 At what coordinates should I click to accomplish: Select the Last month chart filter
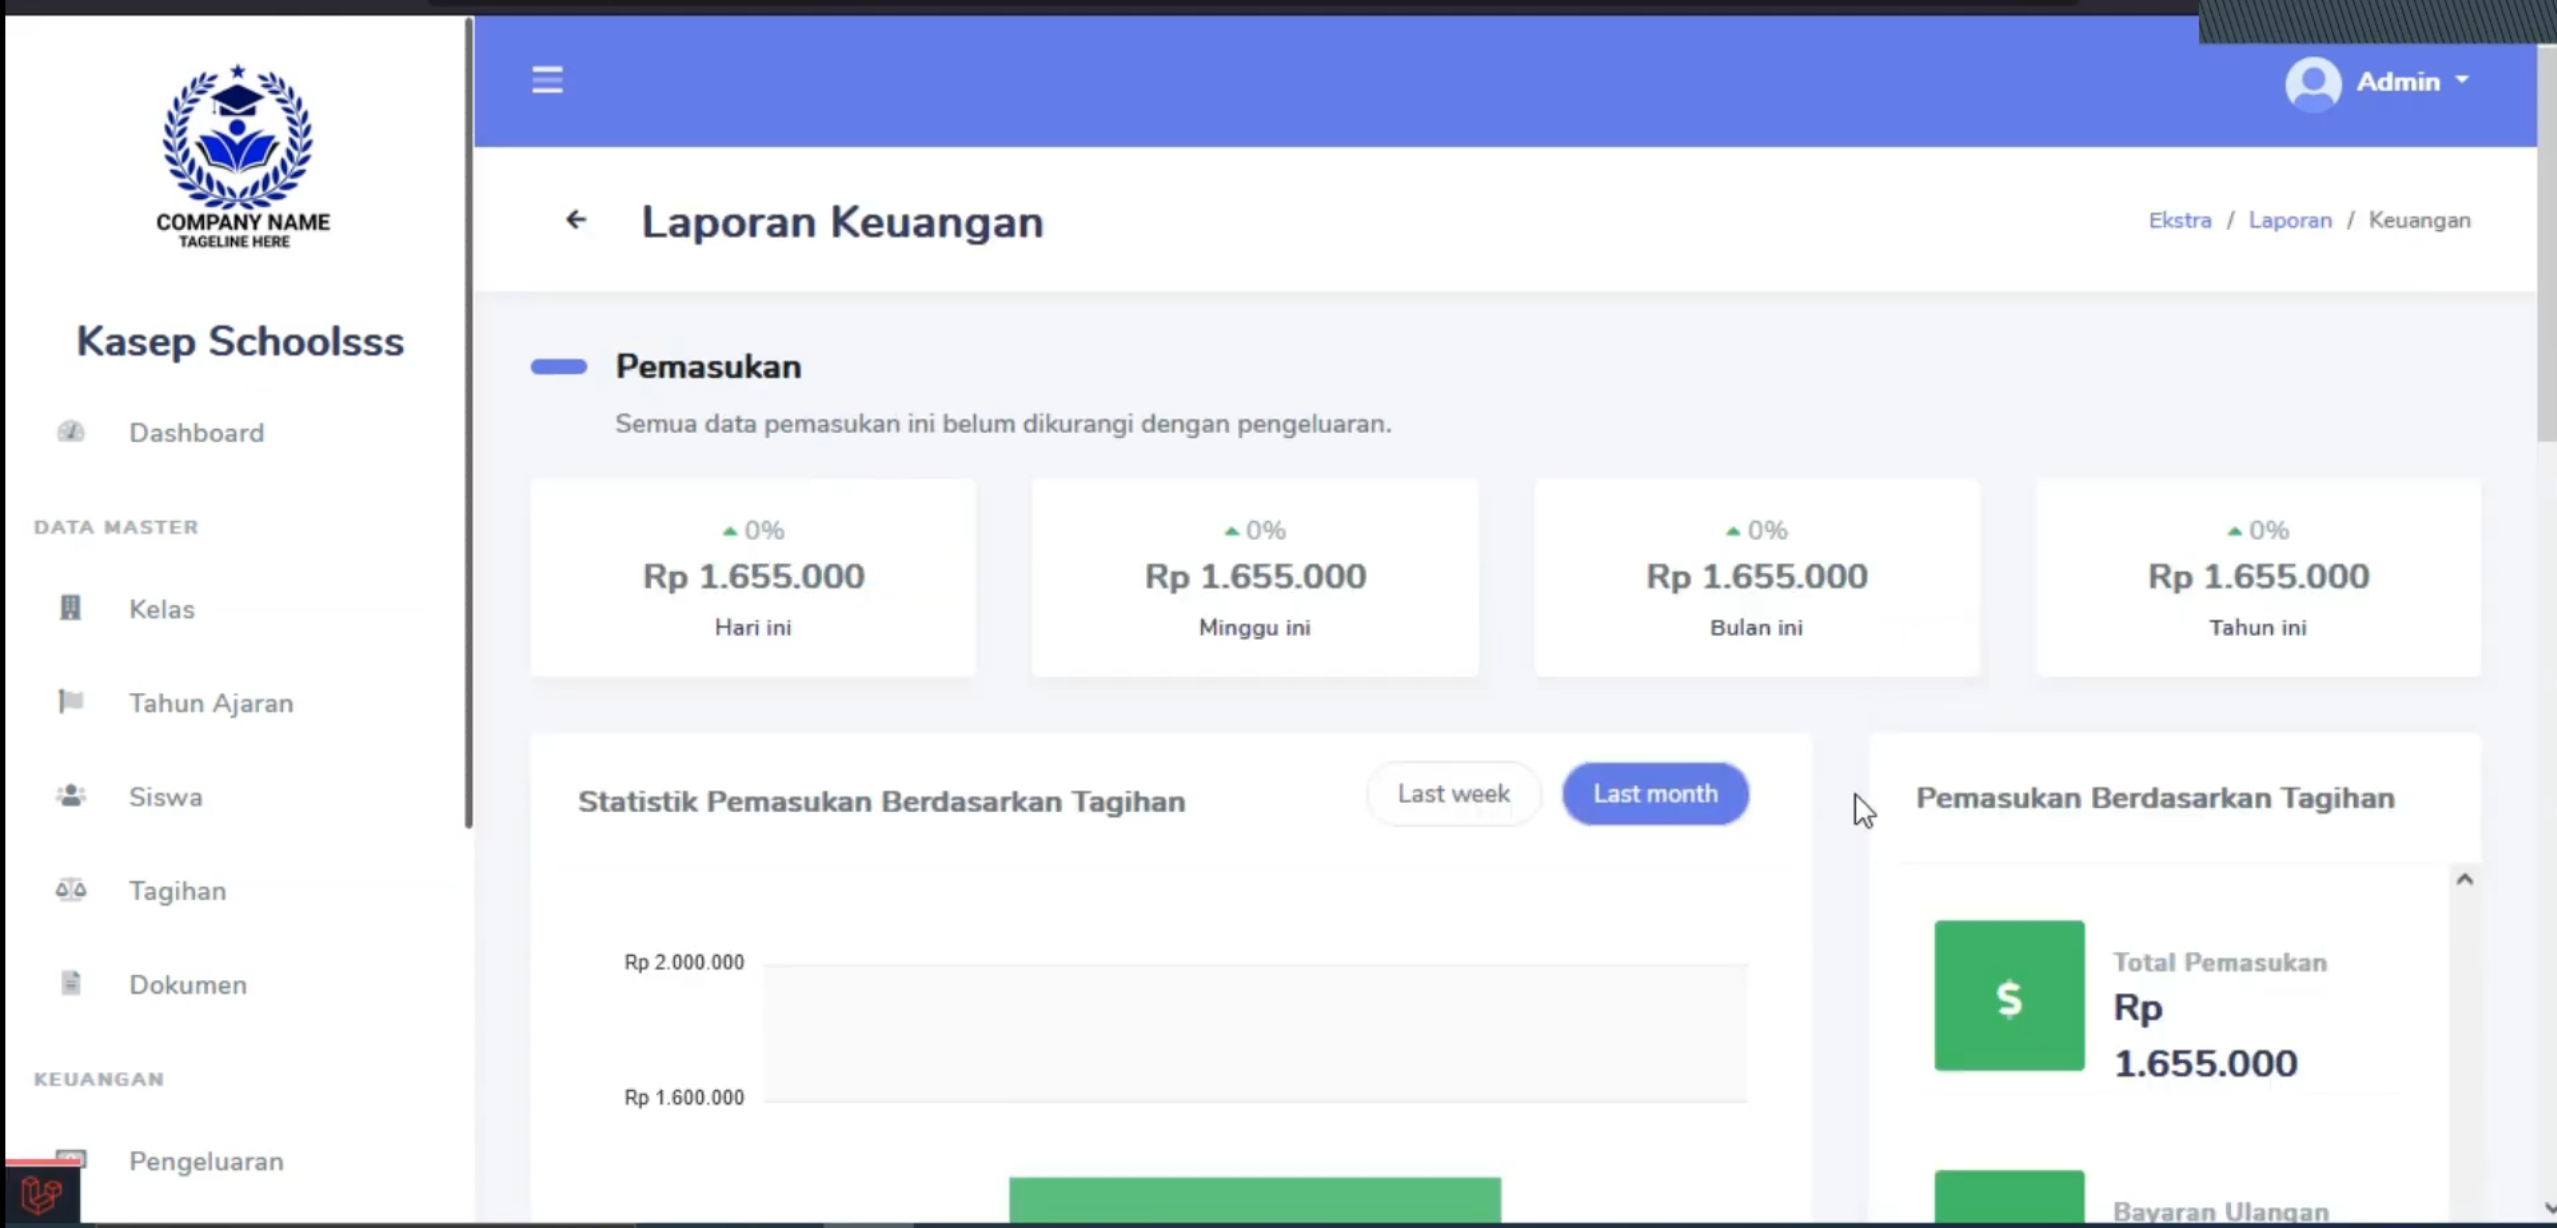coord(1655,794)
